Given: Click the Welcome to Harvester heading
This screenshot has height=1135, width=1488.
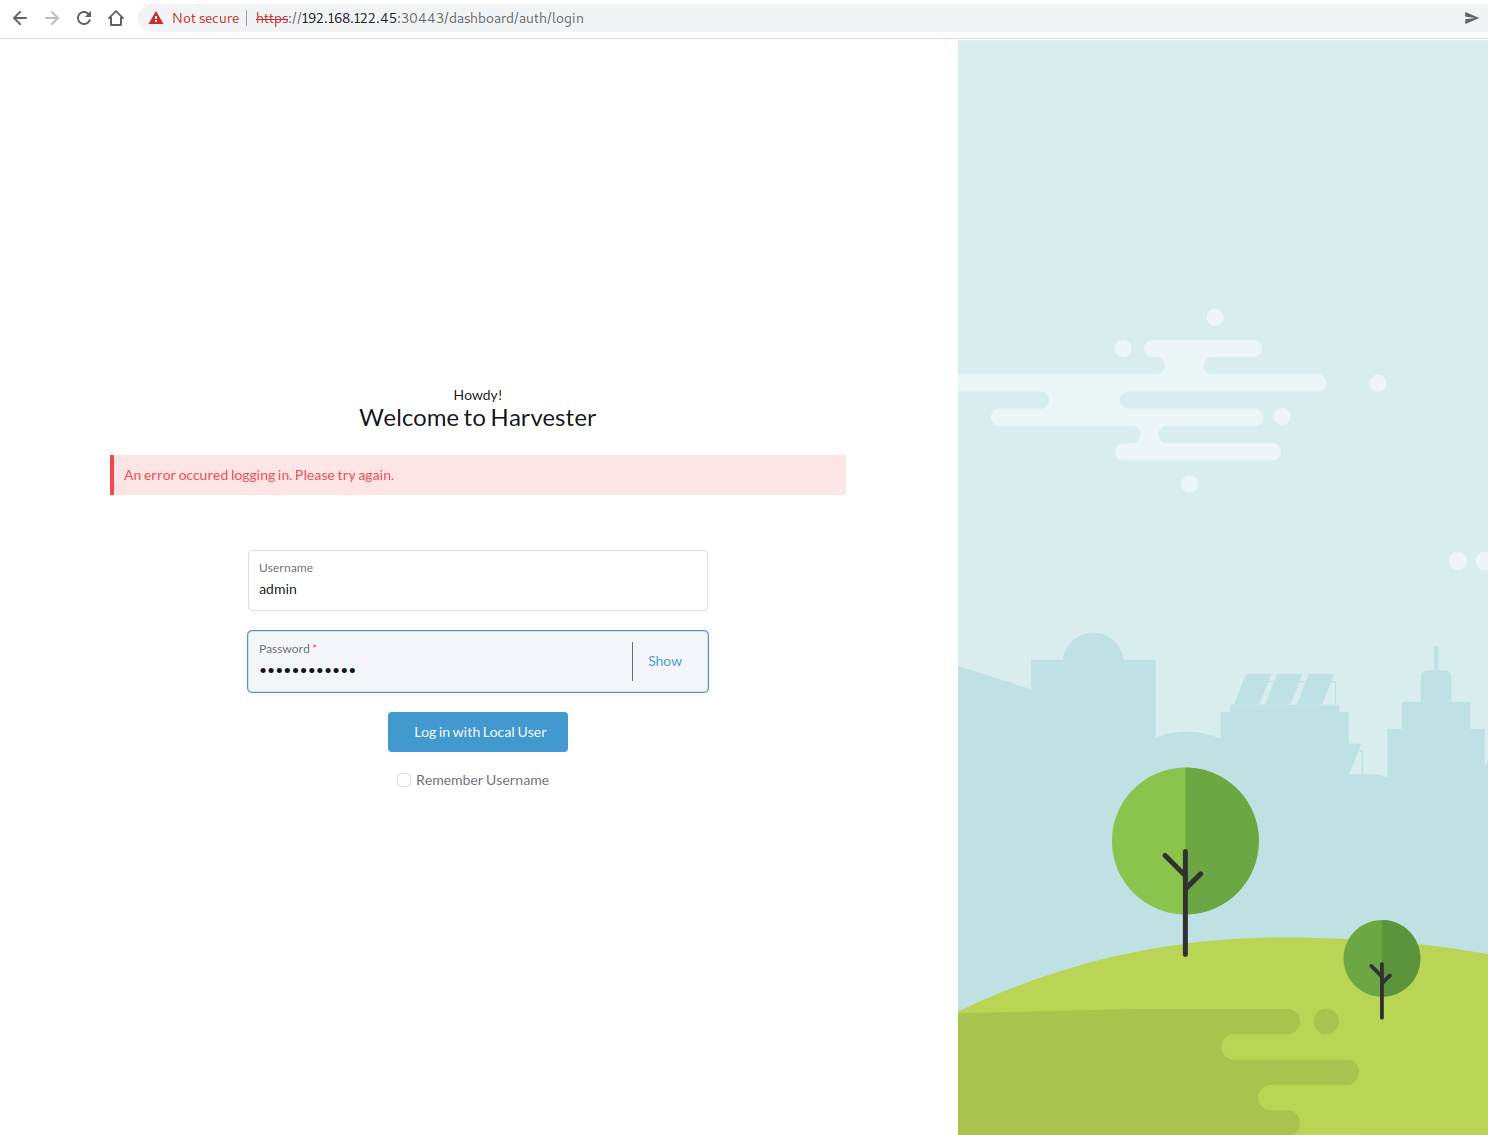Looking at the screenshot, I should point(478,418).
